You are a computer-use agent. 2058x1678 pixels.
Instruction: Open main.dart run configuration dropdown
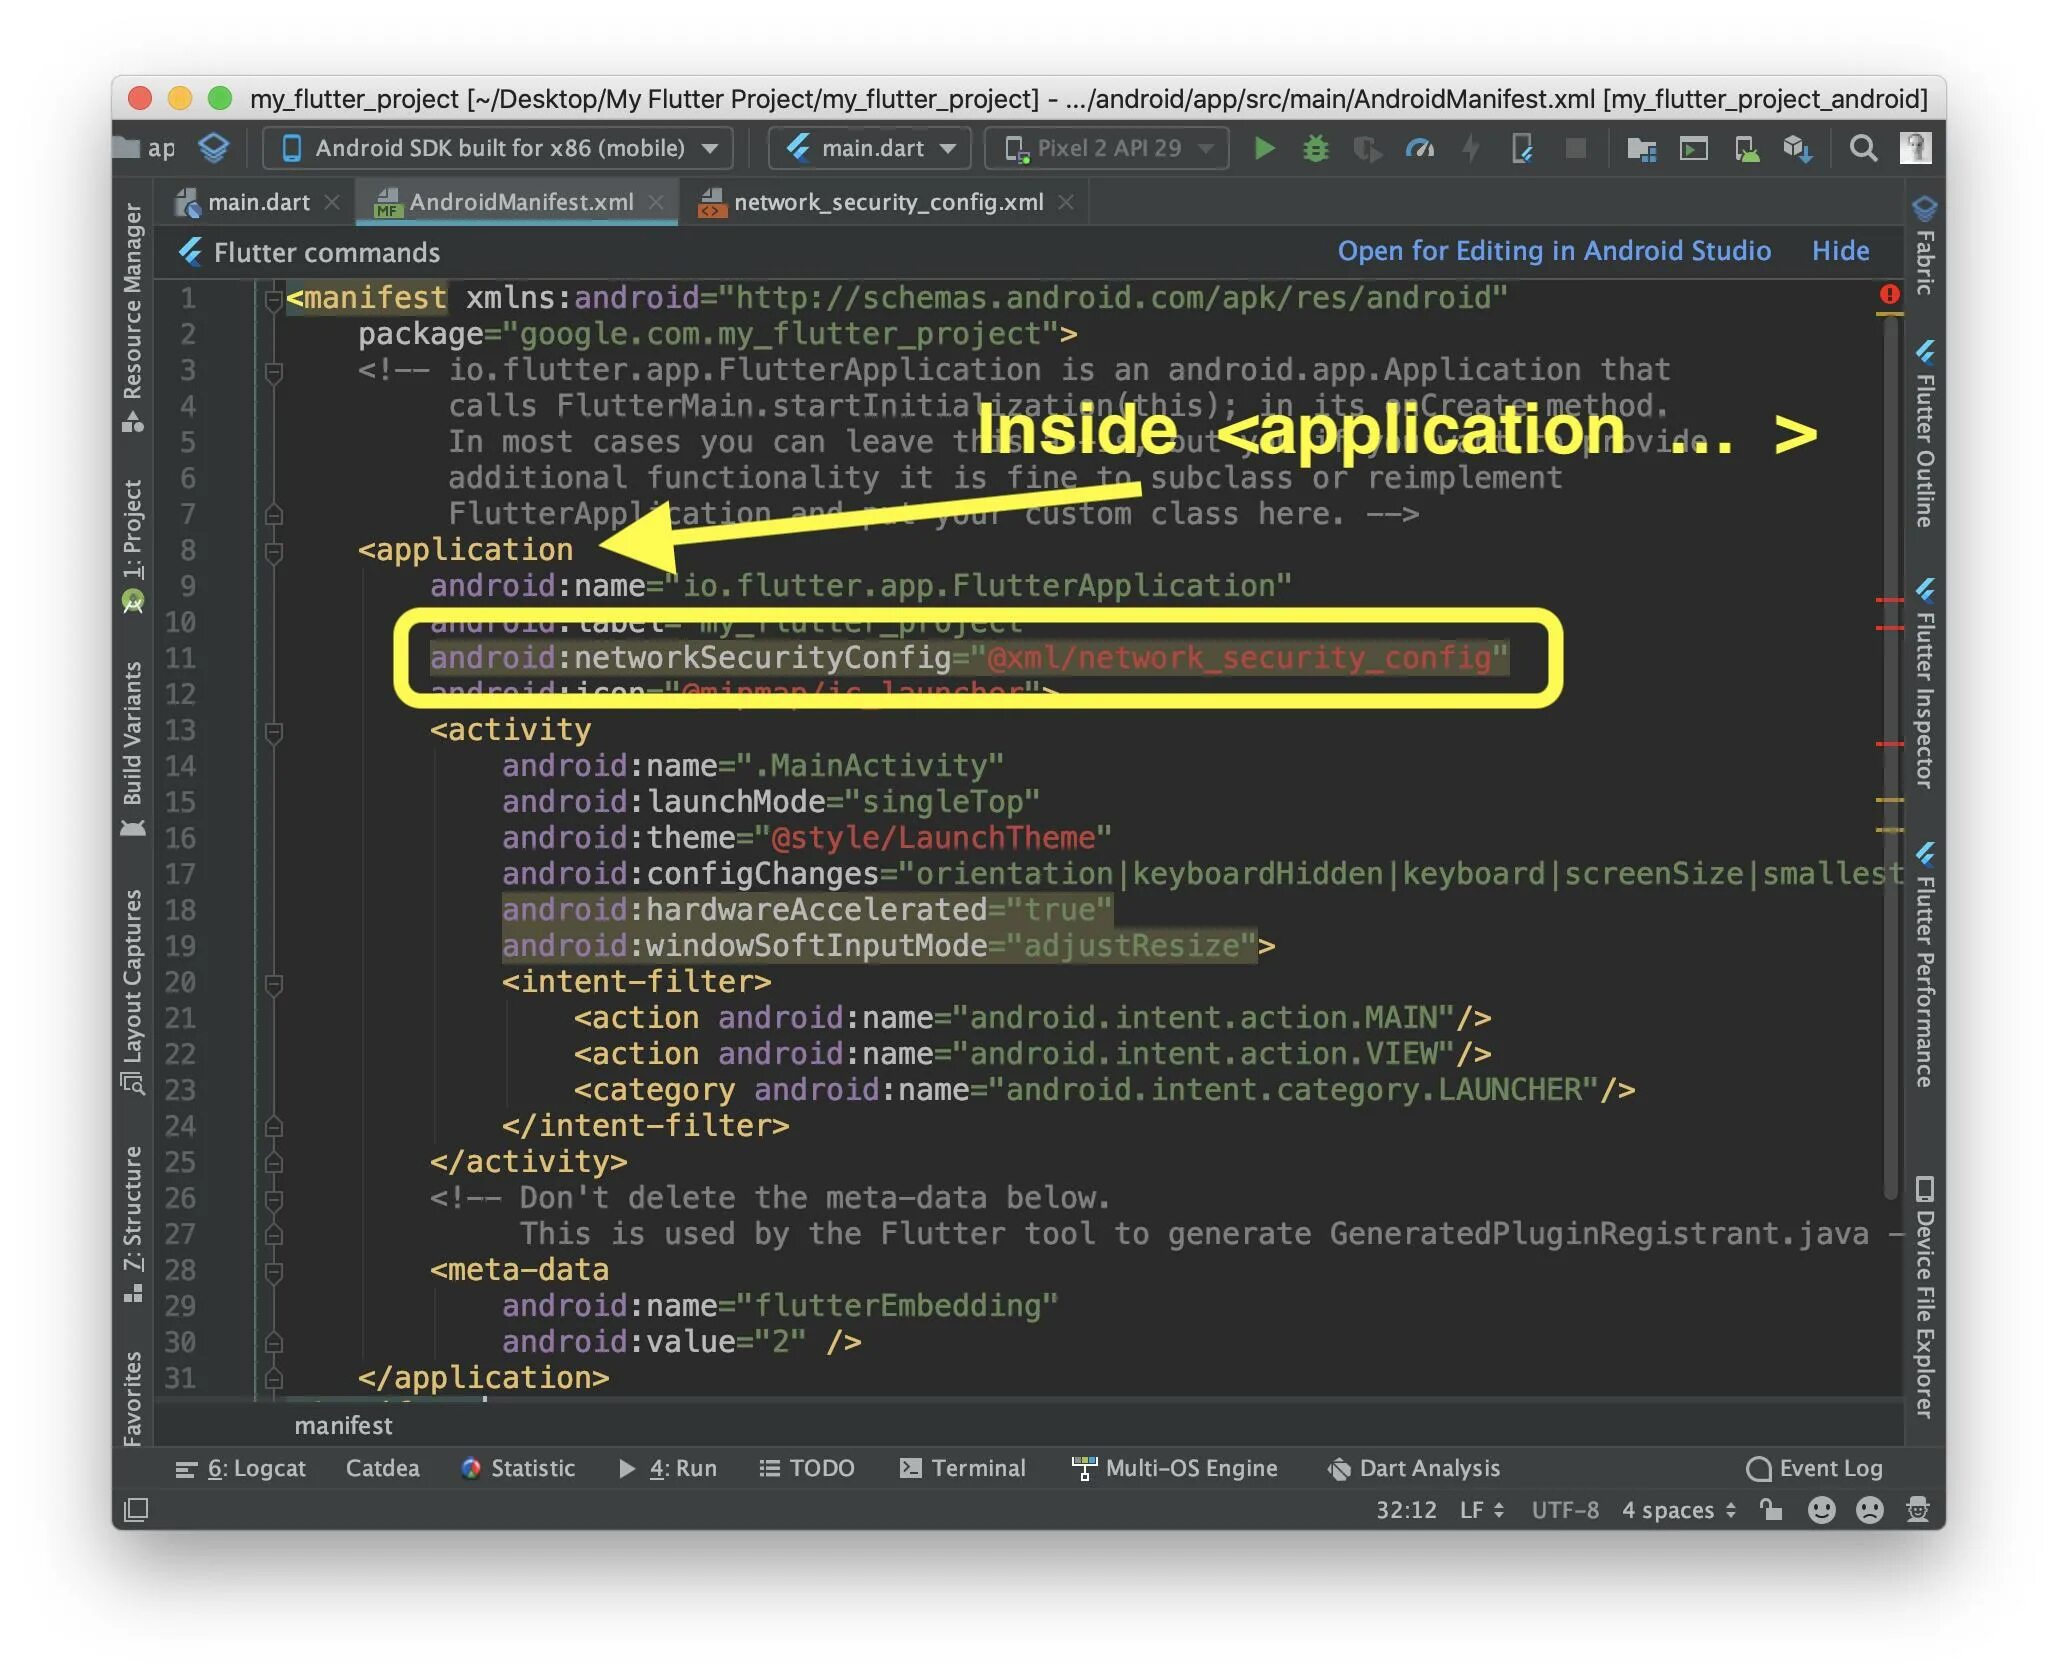[x=870, y=149]
